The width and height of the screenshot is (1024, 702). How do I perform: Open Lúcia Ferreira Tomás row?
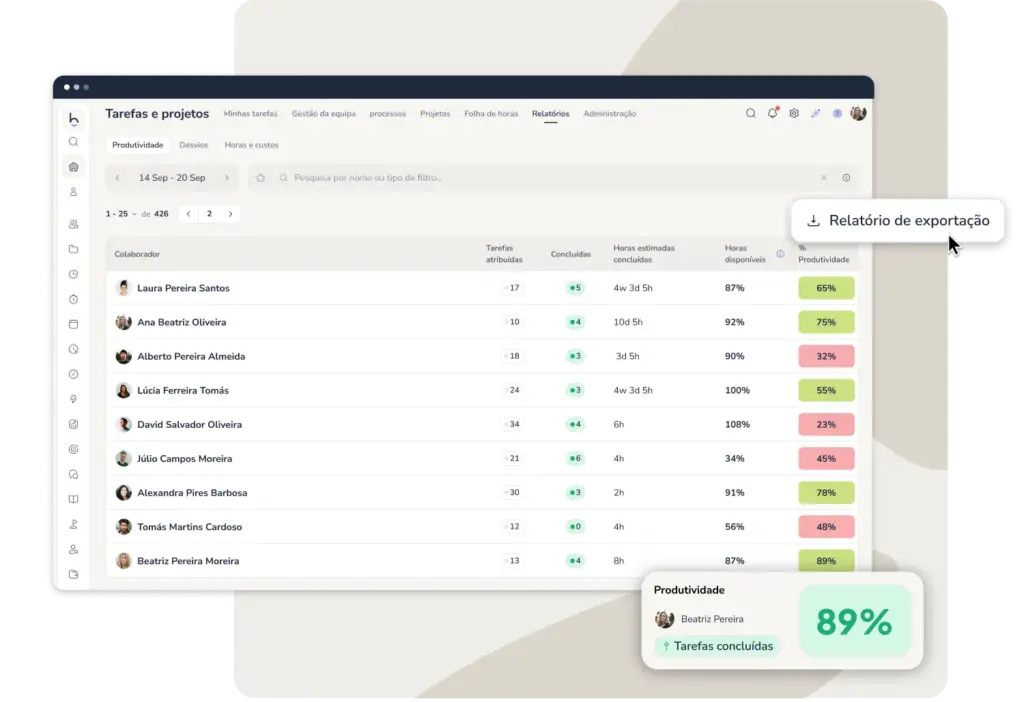pos(482,391)
